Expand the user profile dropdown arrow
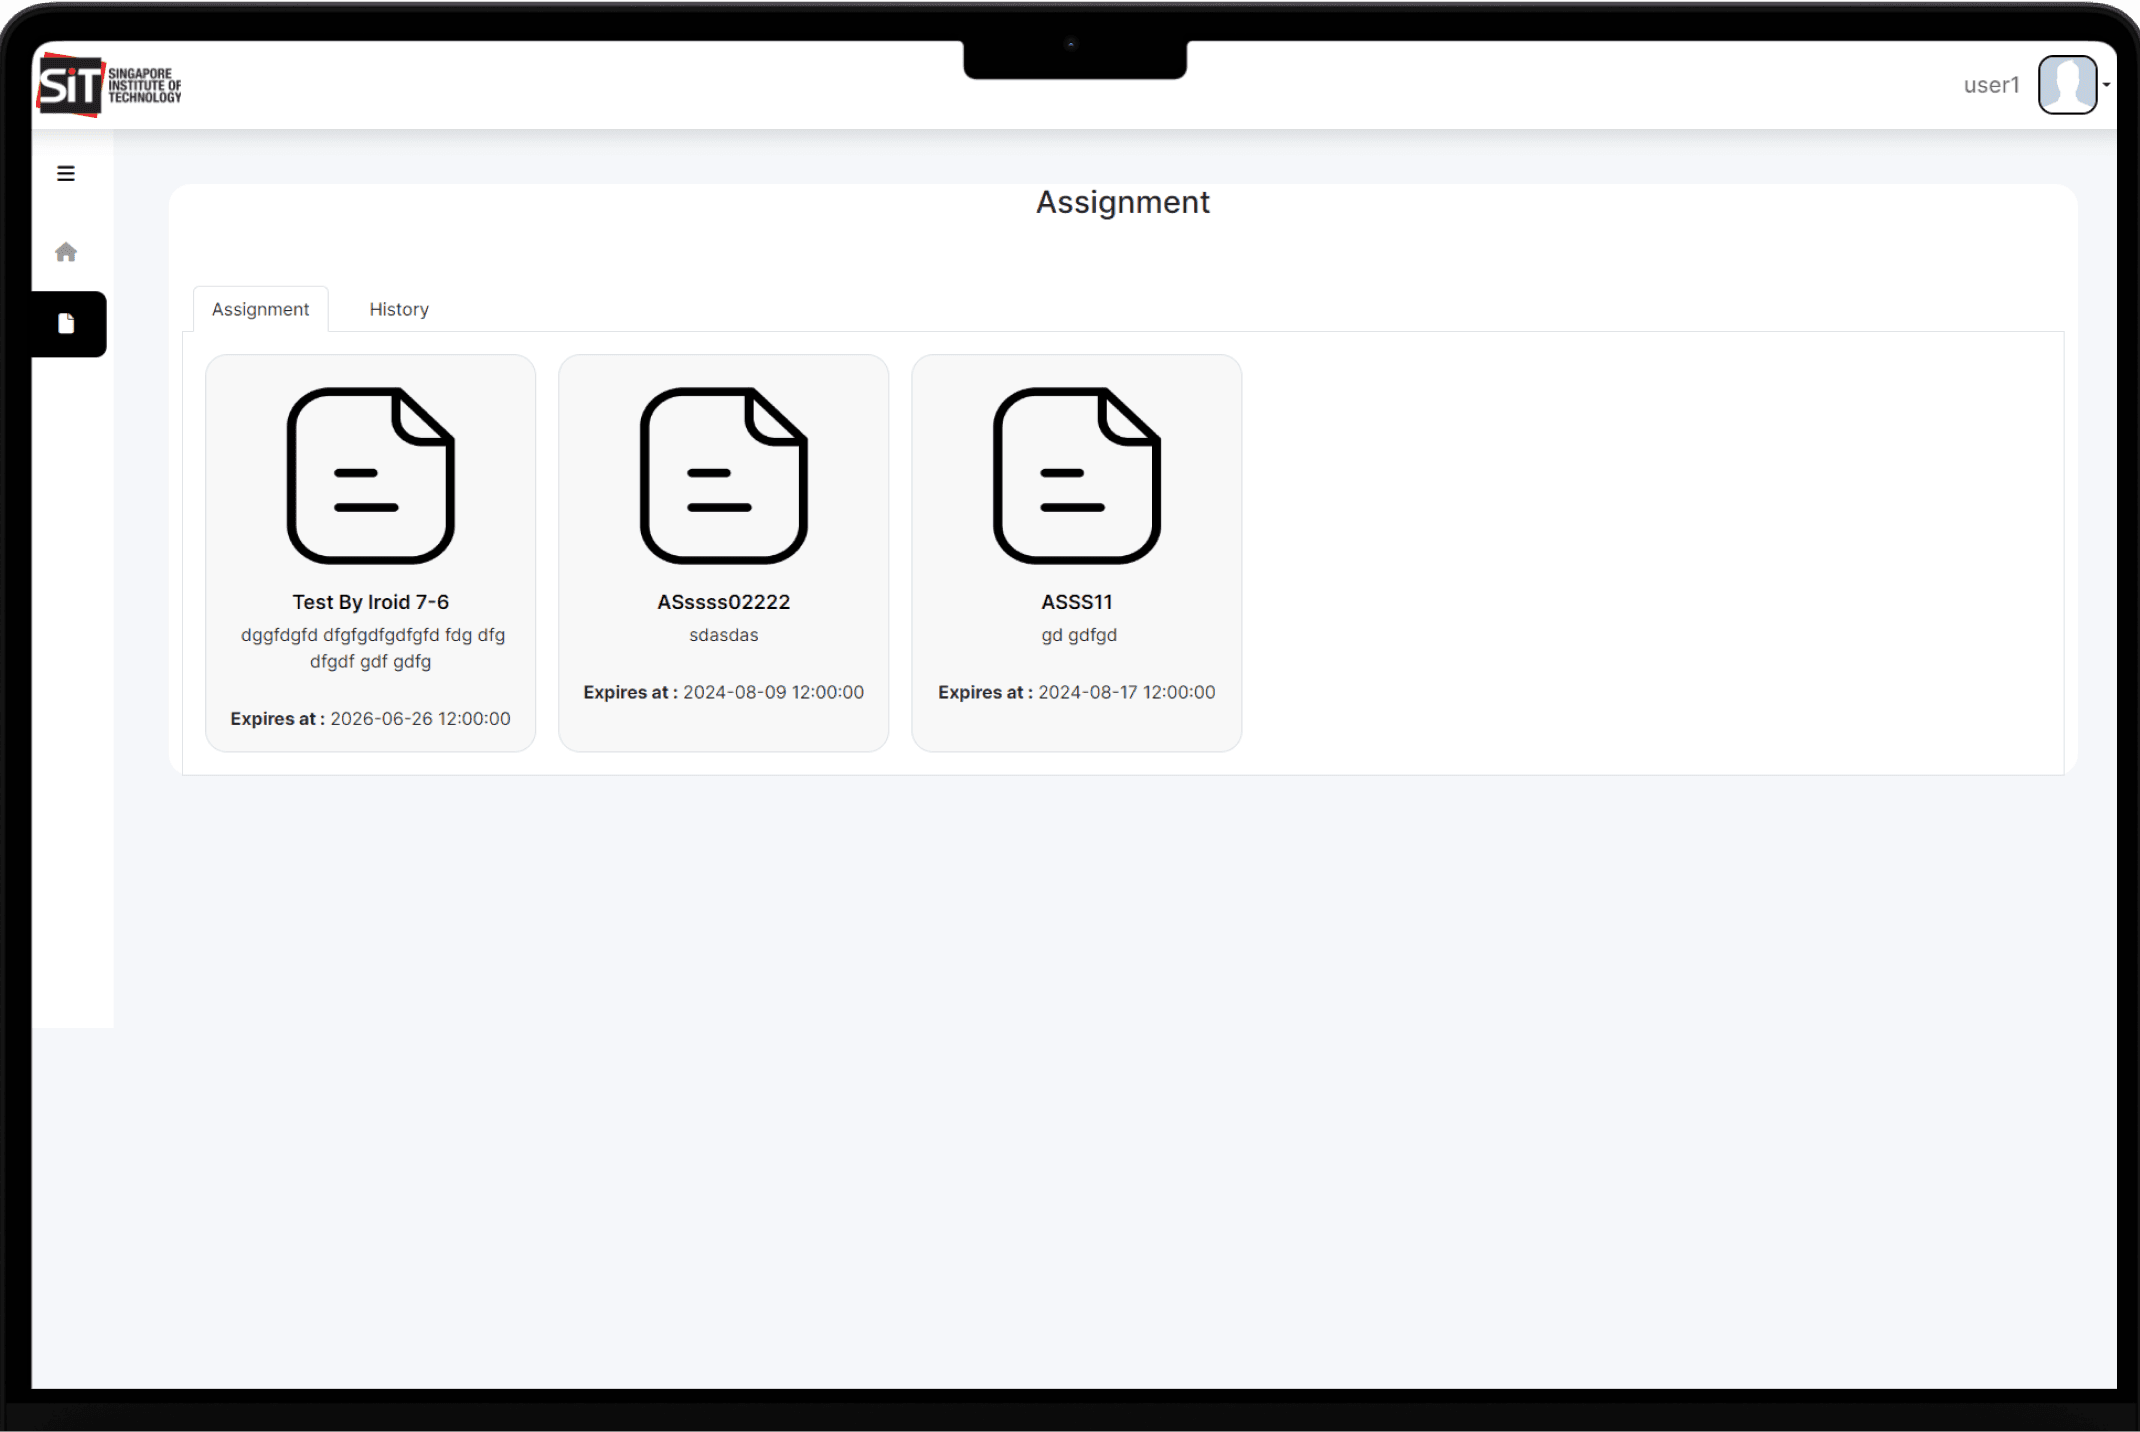Image resolution: width=2140 pixels, height=1432 pixels. tap(2106, 85)
